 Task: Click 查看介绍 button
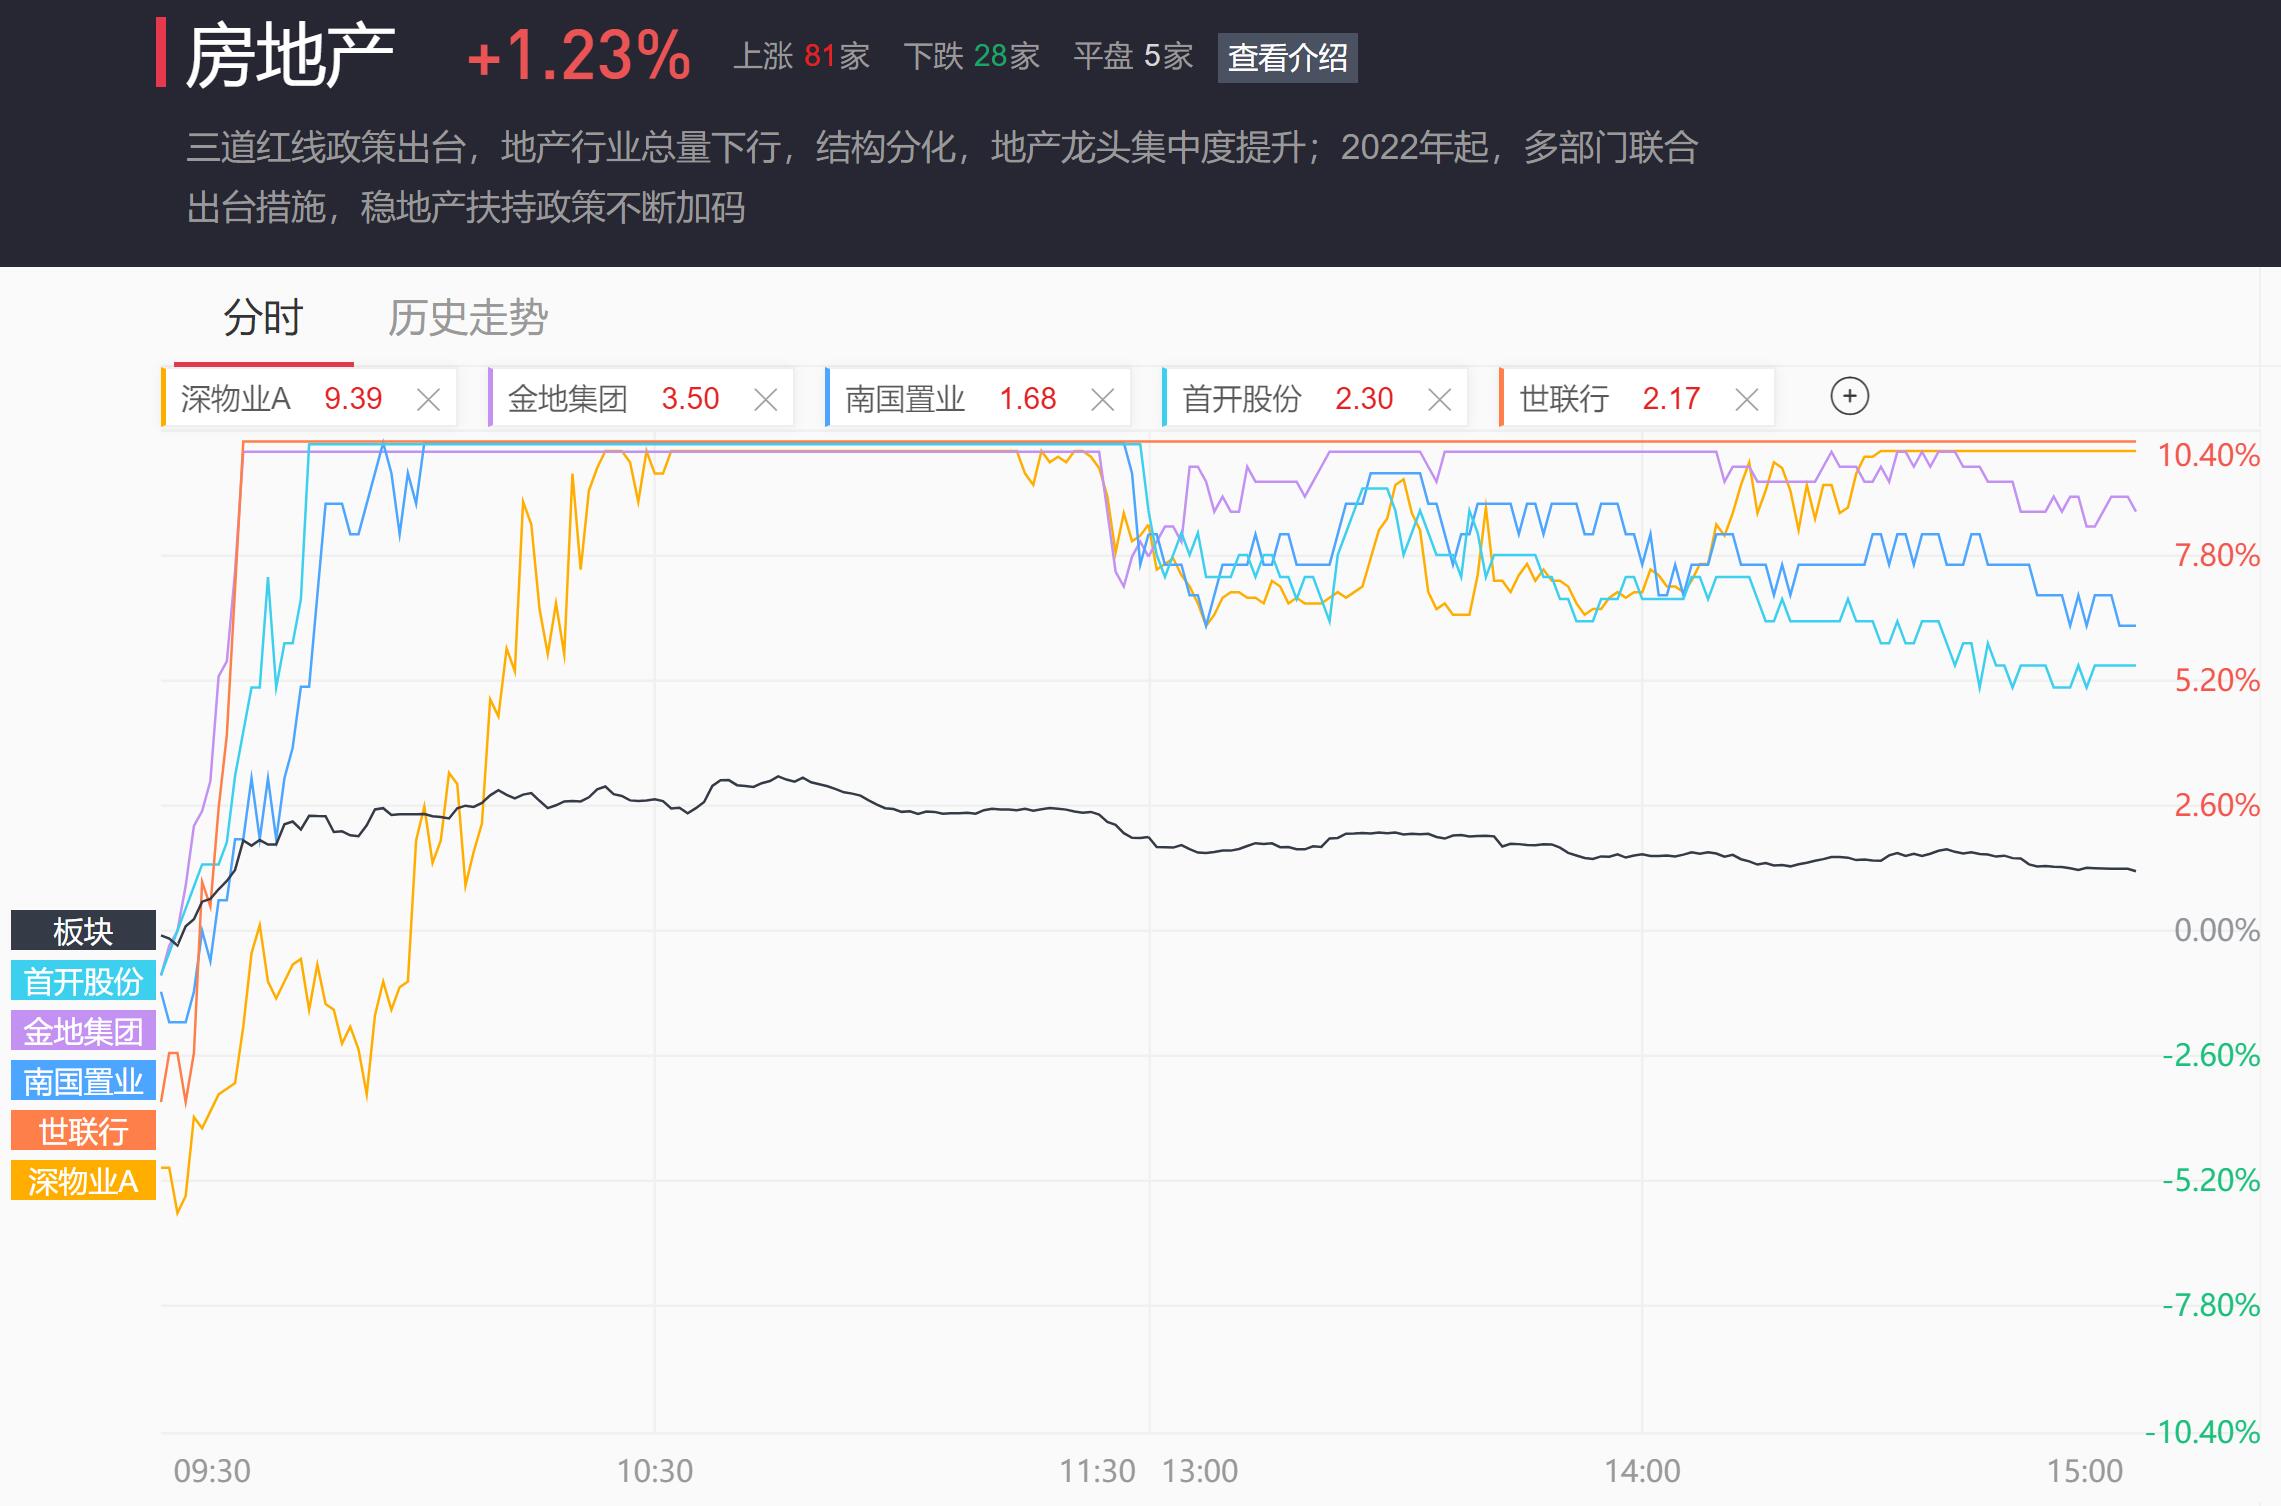[1287, 57]
